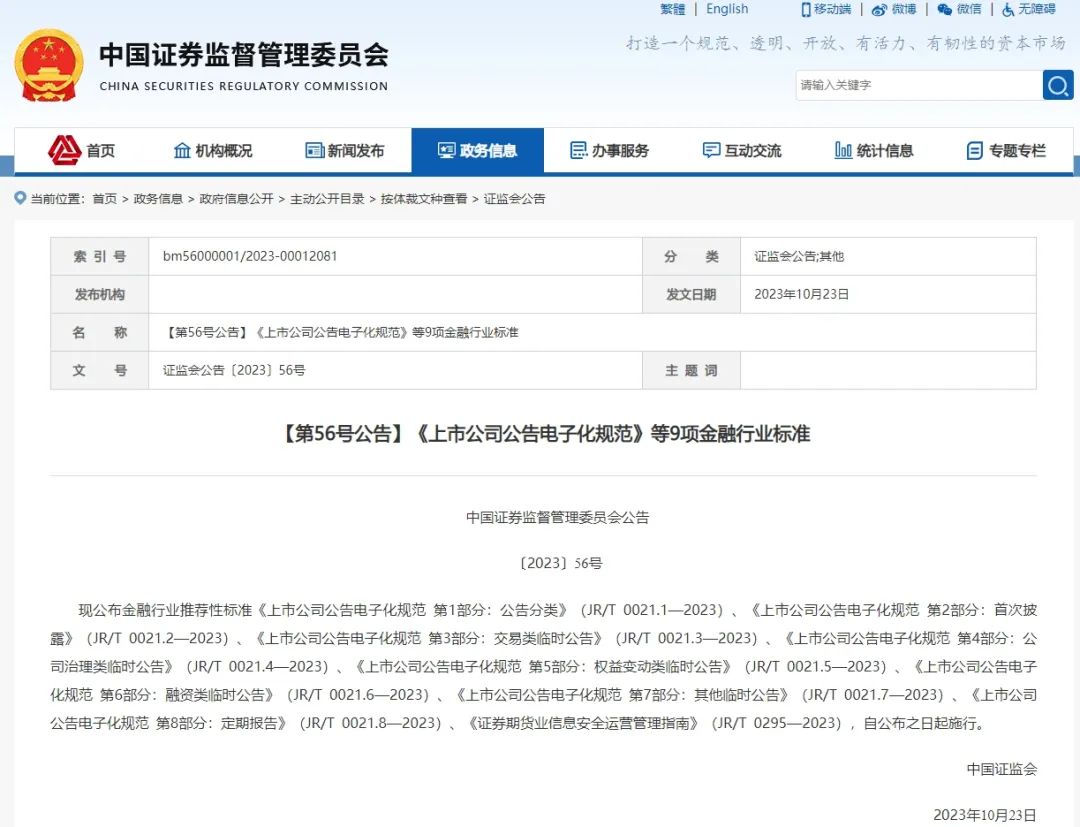Click the Weibo icon in top bar
Screen dimensions: 1080x827
pyautogui.click(x=879, y=10)
